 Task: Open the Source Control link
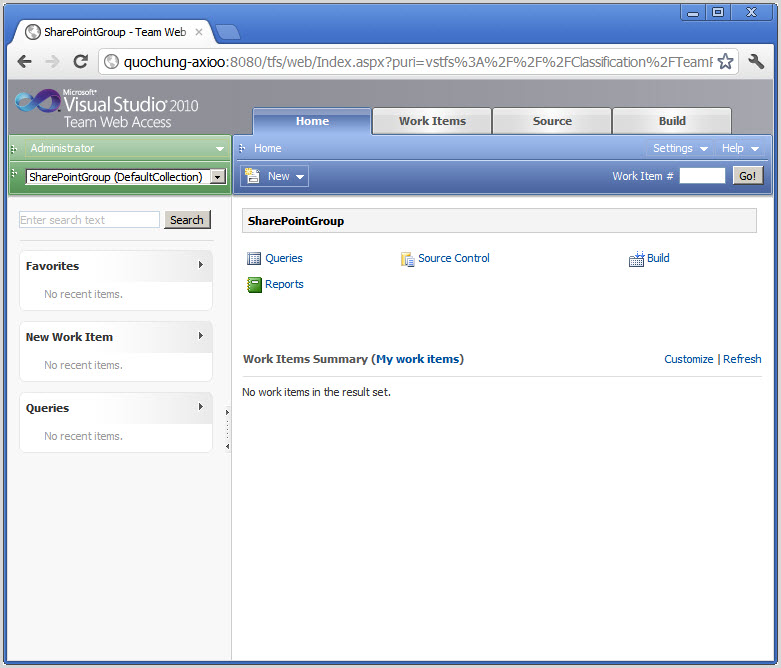454,258
